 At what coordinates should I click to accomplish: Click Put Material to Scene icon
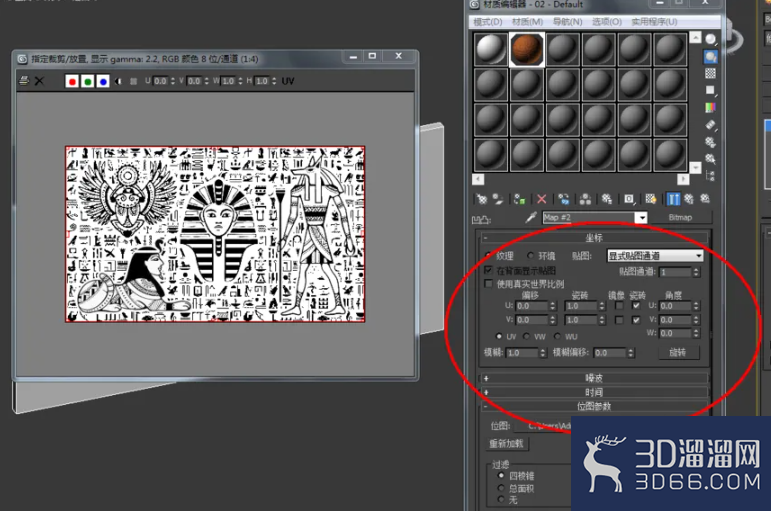498,199
